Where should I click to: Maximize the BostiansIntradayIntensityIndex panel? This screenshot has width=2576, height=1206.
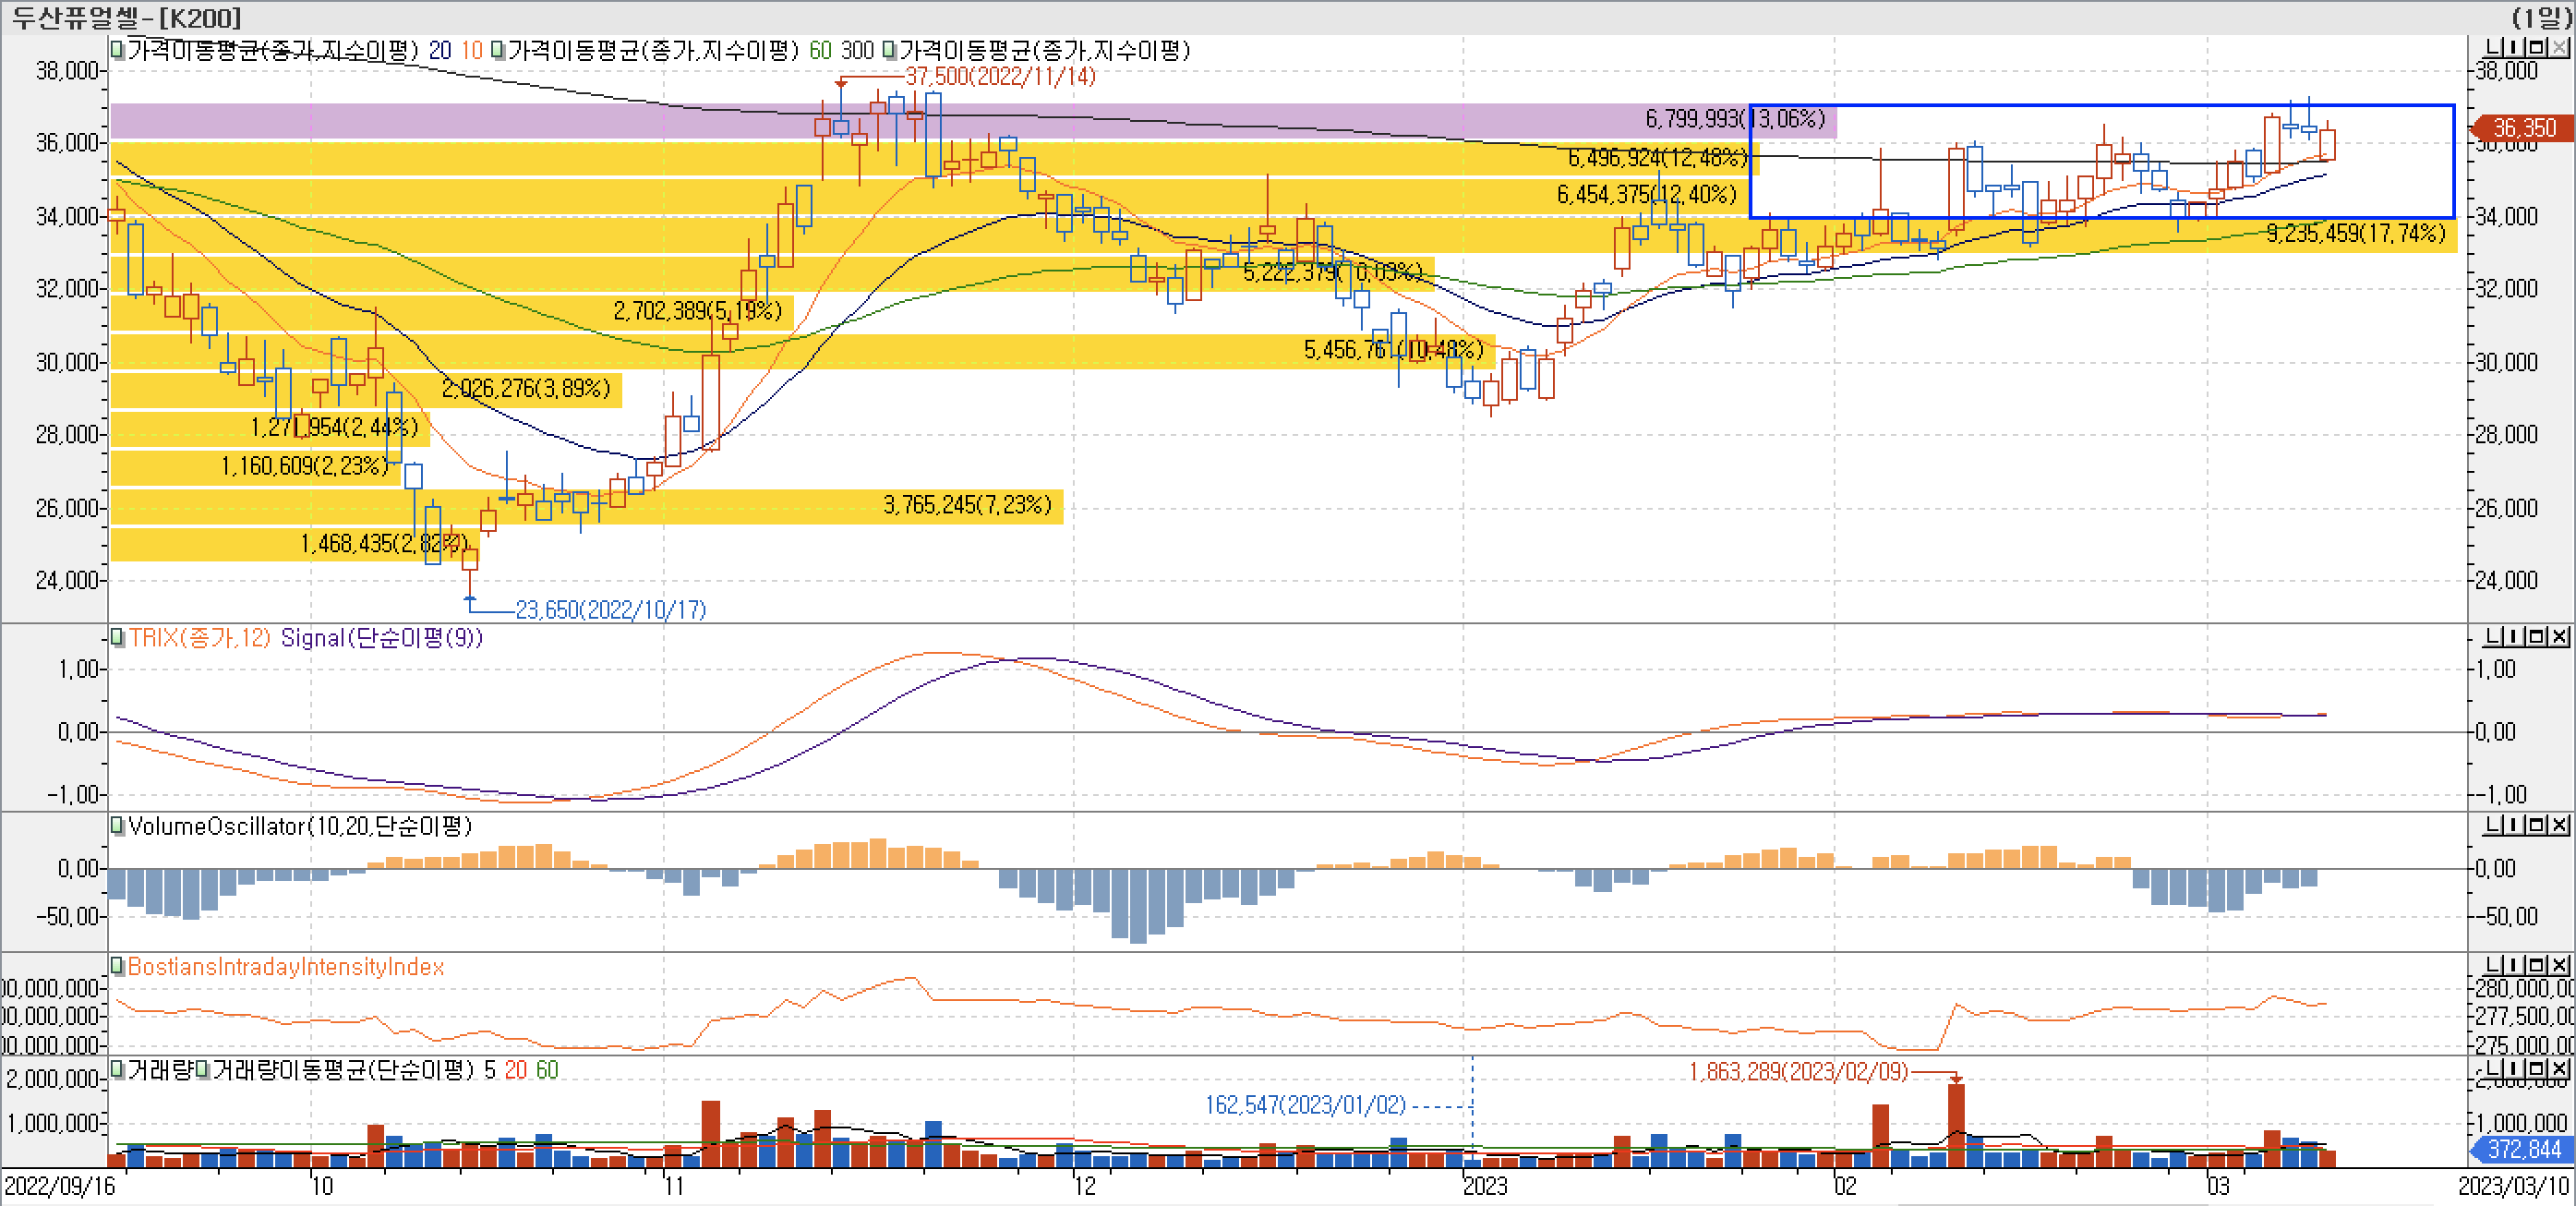tap(2536, 965)
